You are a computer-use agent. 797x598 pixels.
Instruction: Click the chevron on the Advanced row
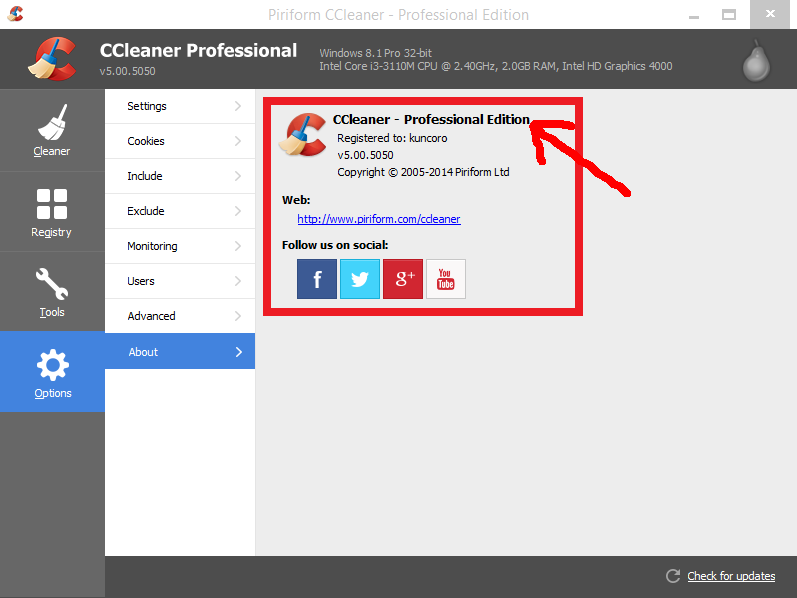point(238,316)
